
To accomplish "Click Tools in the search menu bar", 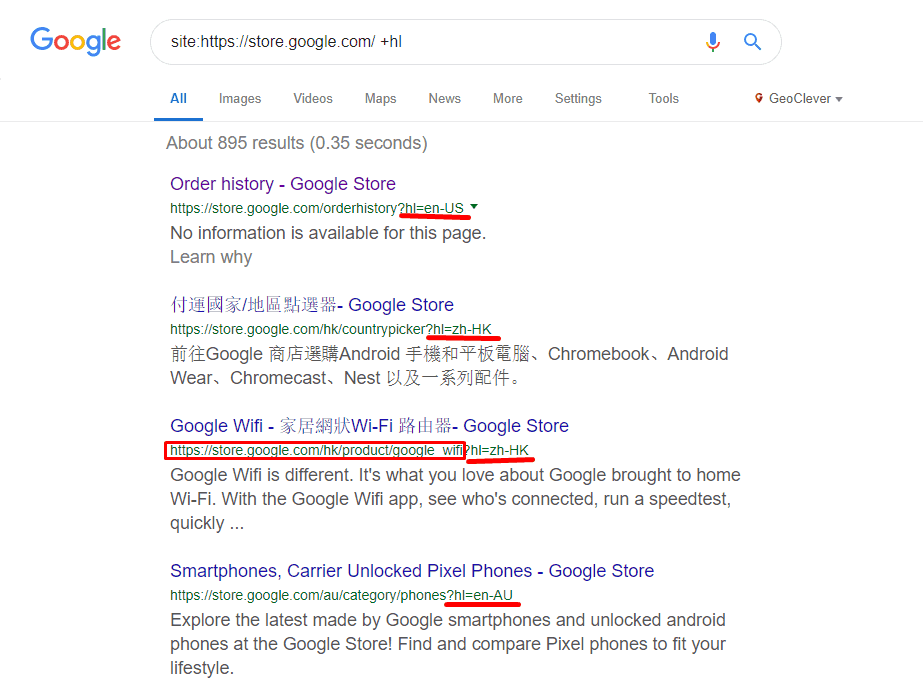I will [x=663, y=98].
